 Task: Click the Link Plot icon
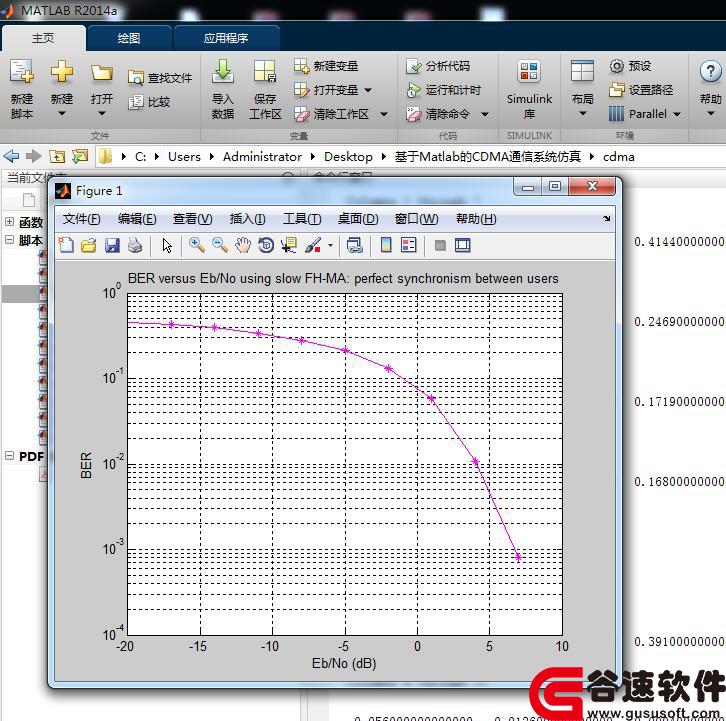[x=355, y=245]
